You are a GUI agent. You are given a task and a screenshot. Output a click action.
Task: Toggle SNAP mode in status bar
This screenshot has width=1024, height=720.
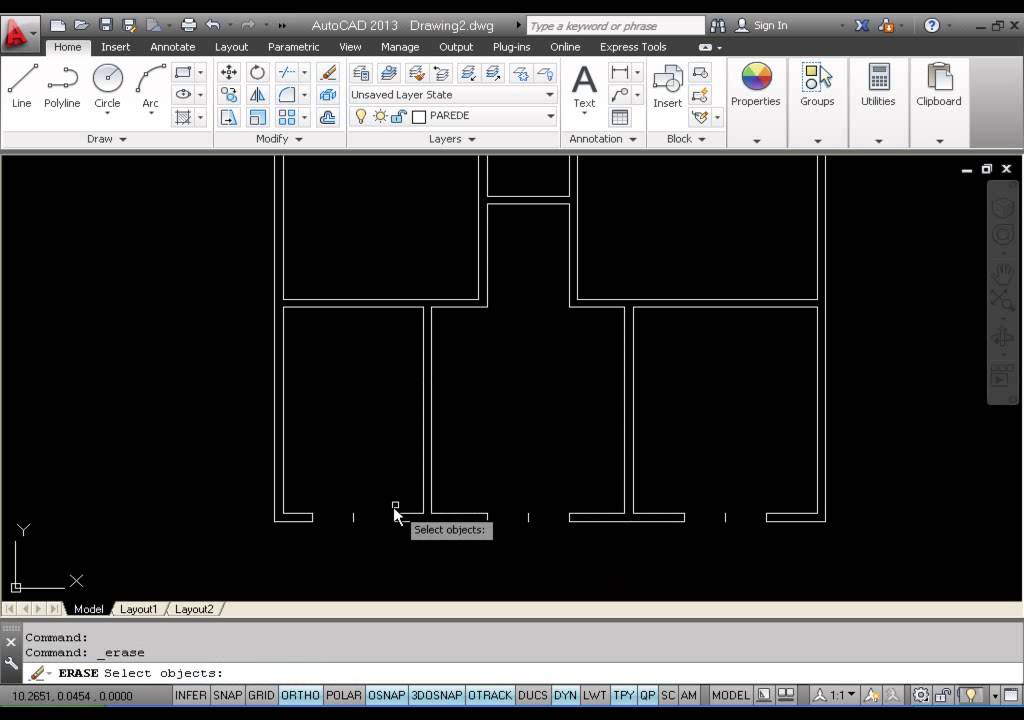point(227,695)
